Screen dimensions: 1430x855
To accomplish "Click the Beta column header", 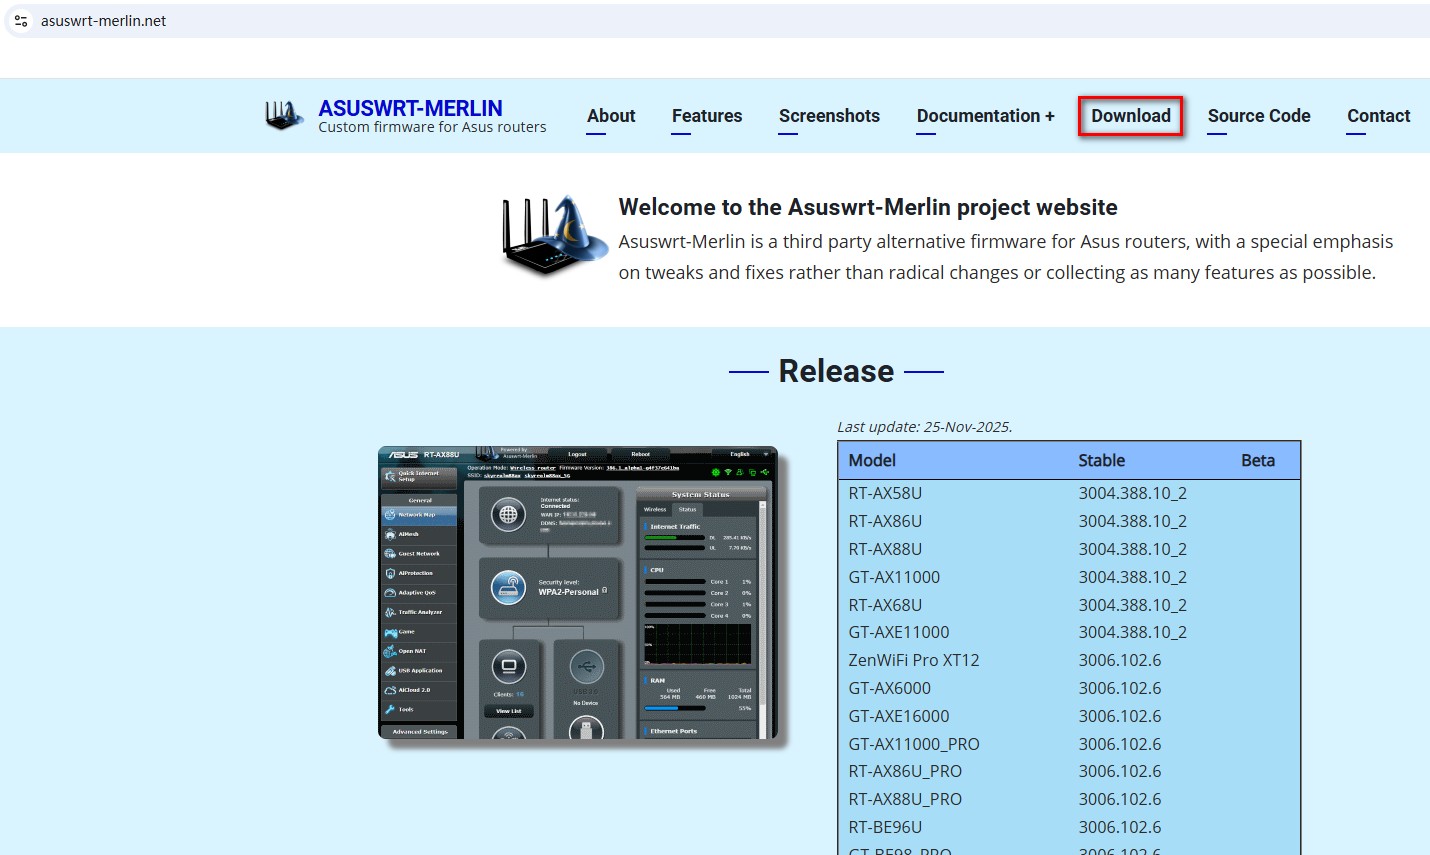I will pyautogui.click(x=1257, y=460).
